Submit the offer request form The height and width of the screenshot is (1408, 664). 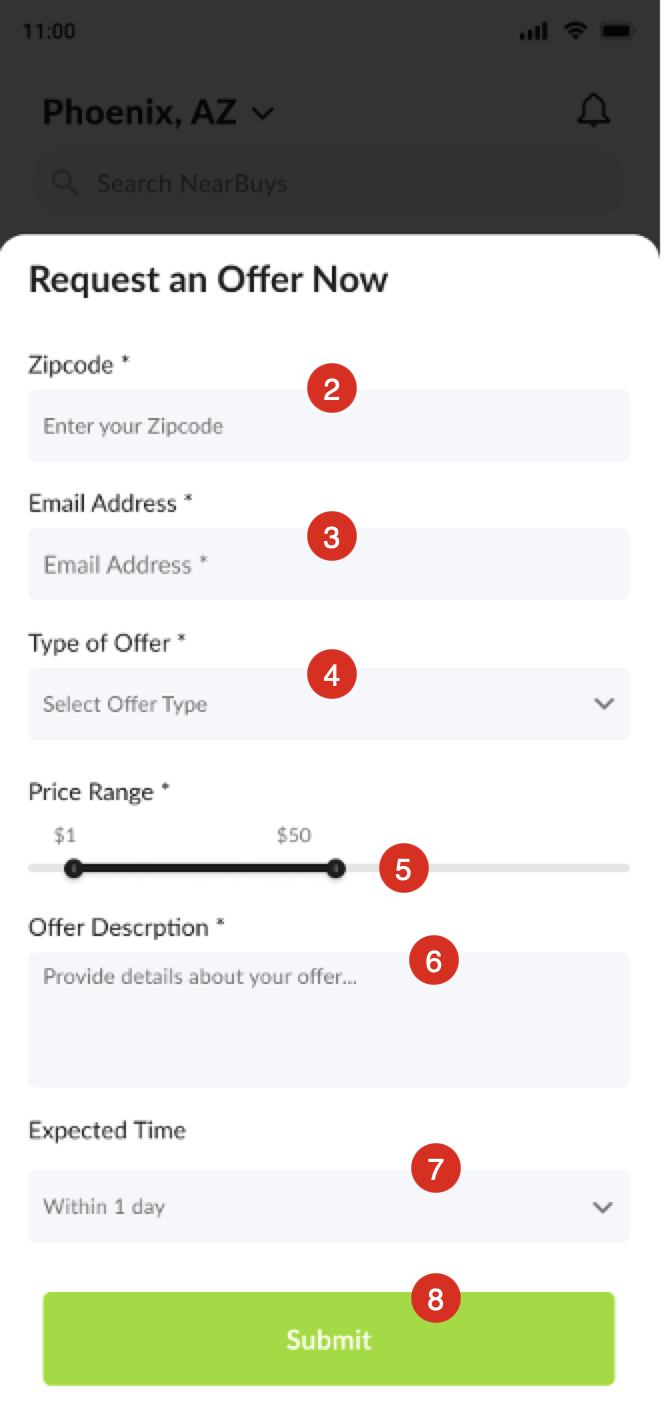(x=328, y=1339)
